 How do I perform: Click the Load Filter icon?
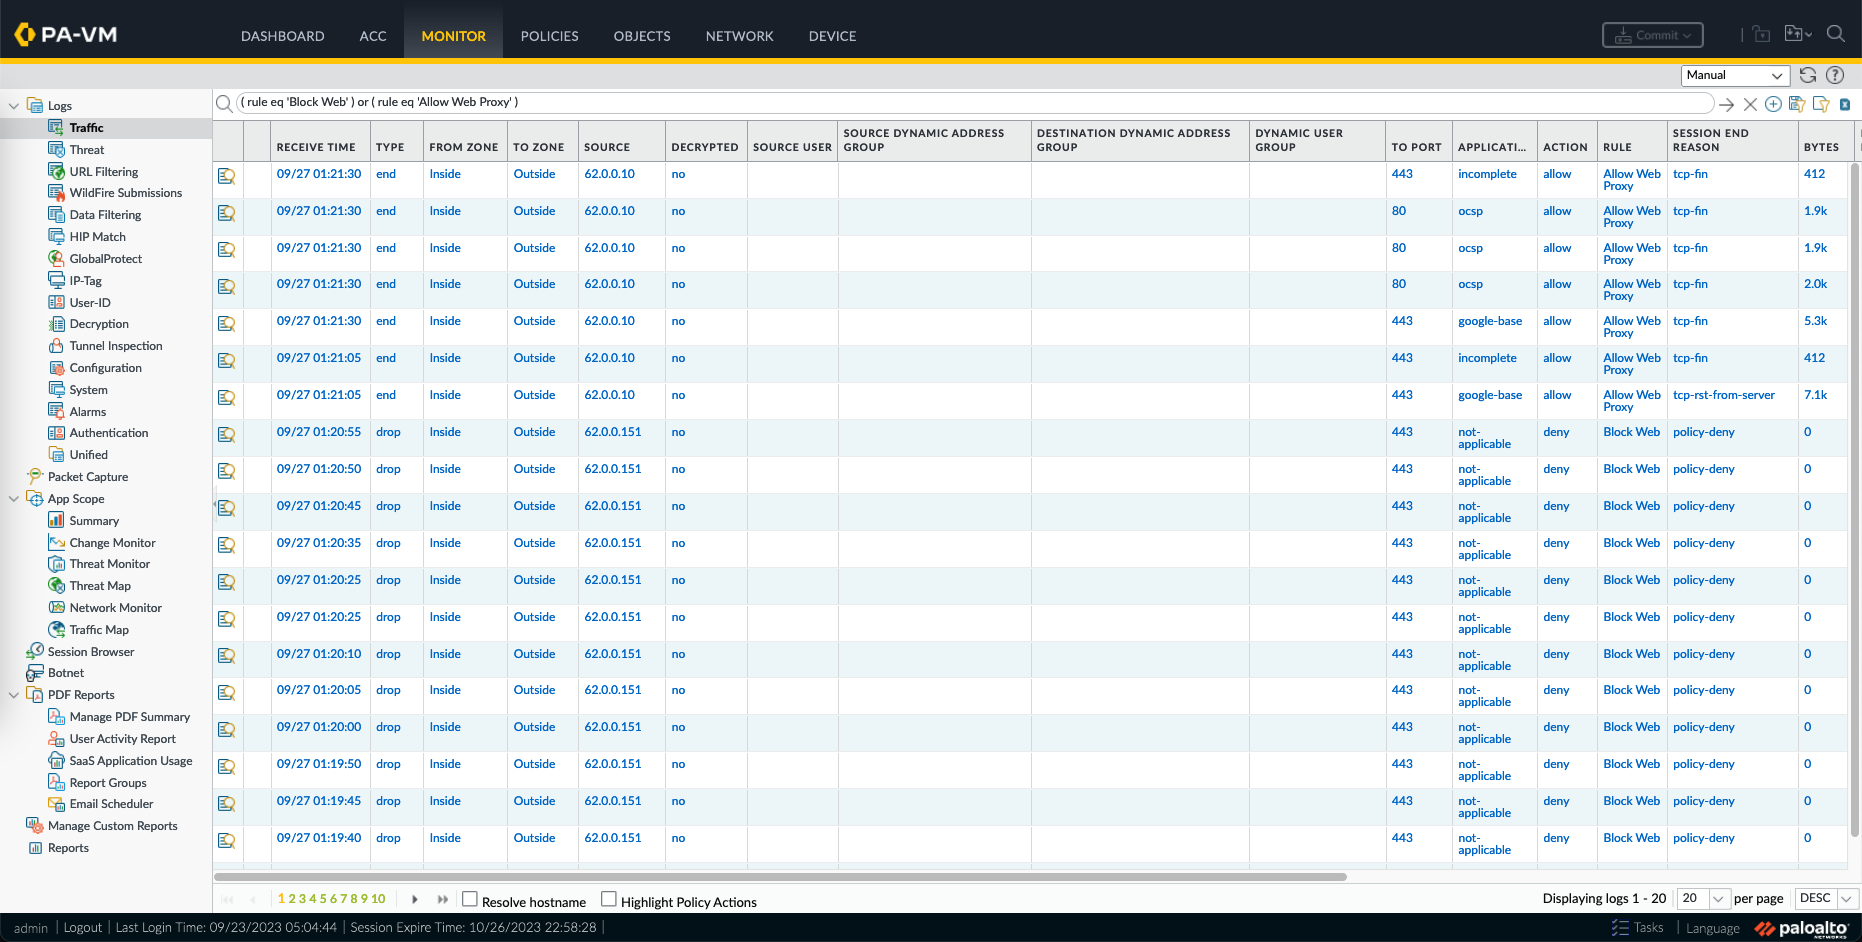click(x=1820, y=104)
